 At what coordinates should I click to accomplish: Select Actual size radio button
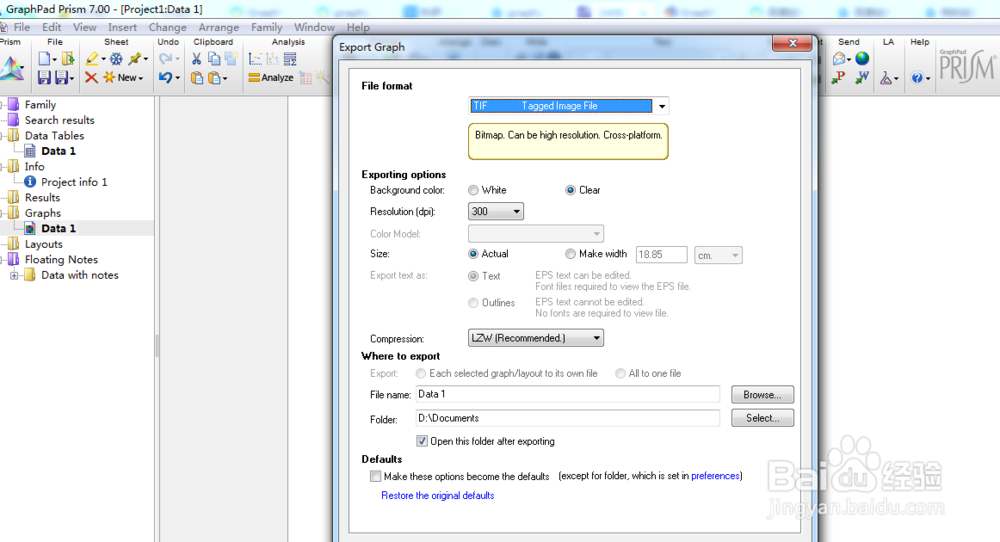click(x=473, y=254)
